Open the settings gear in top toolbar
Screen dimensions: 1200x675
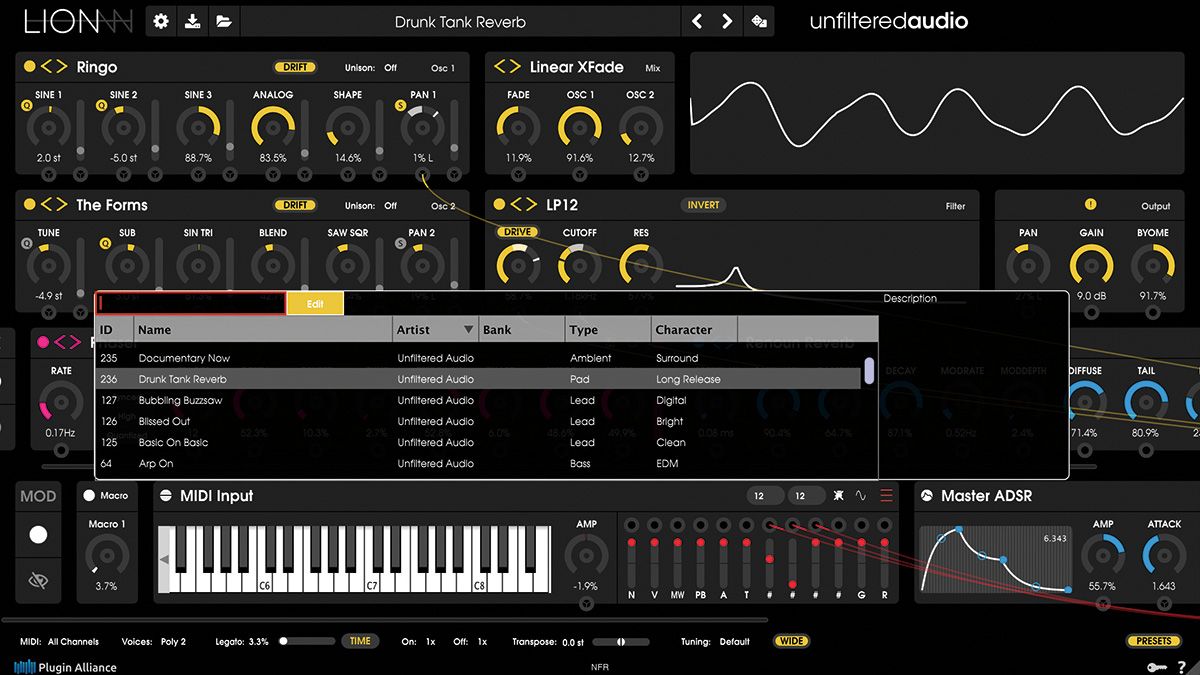pos(161,21)
